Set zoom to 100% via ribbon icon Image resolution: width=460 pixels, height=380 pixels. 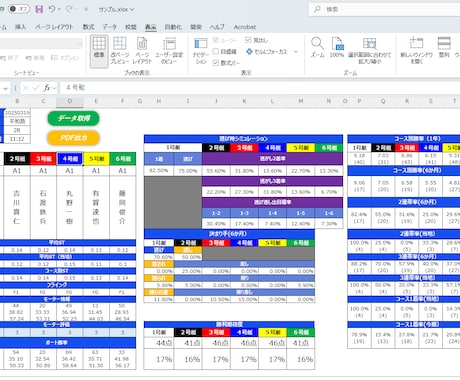pyautogui.click(x=337, y=48)
